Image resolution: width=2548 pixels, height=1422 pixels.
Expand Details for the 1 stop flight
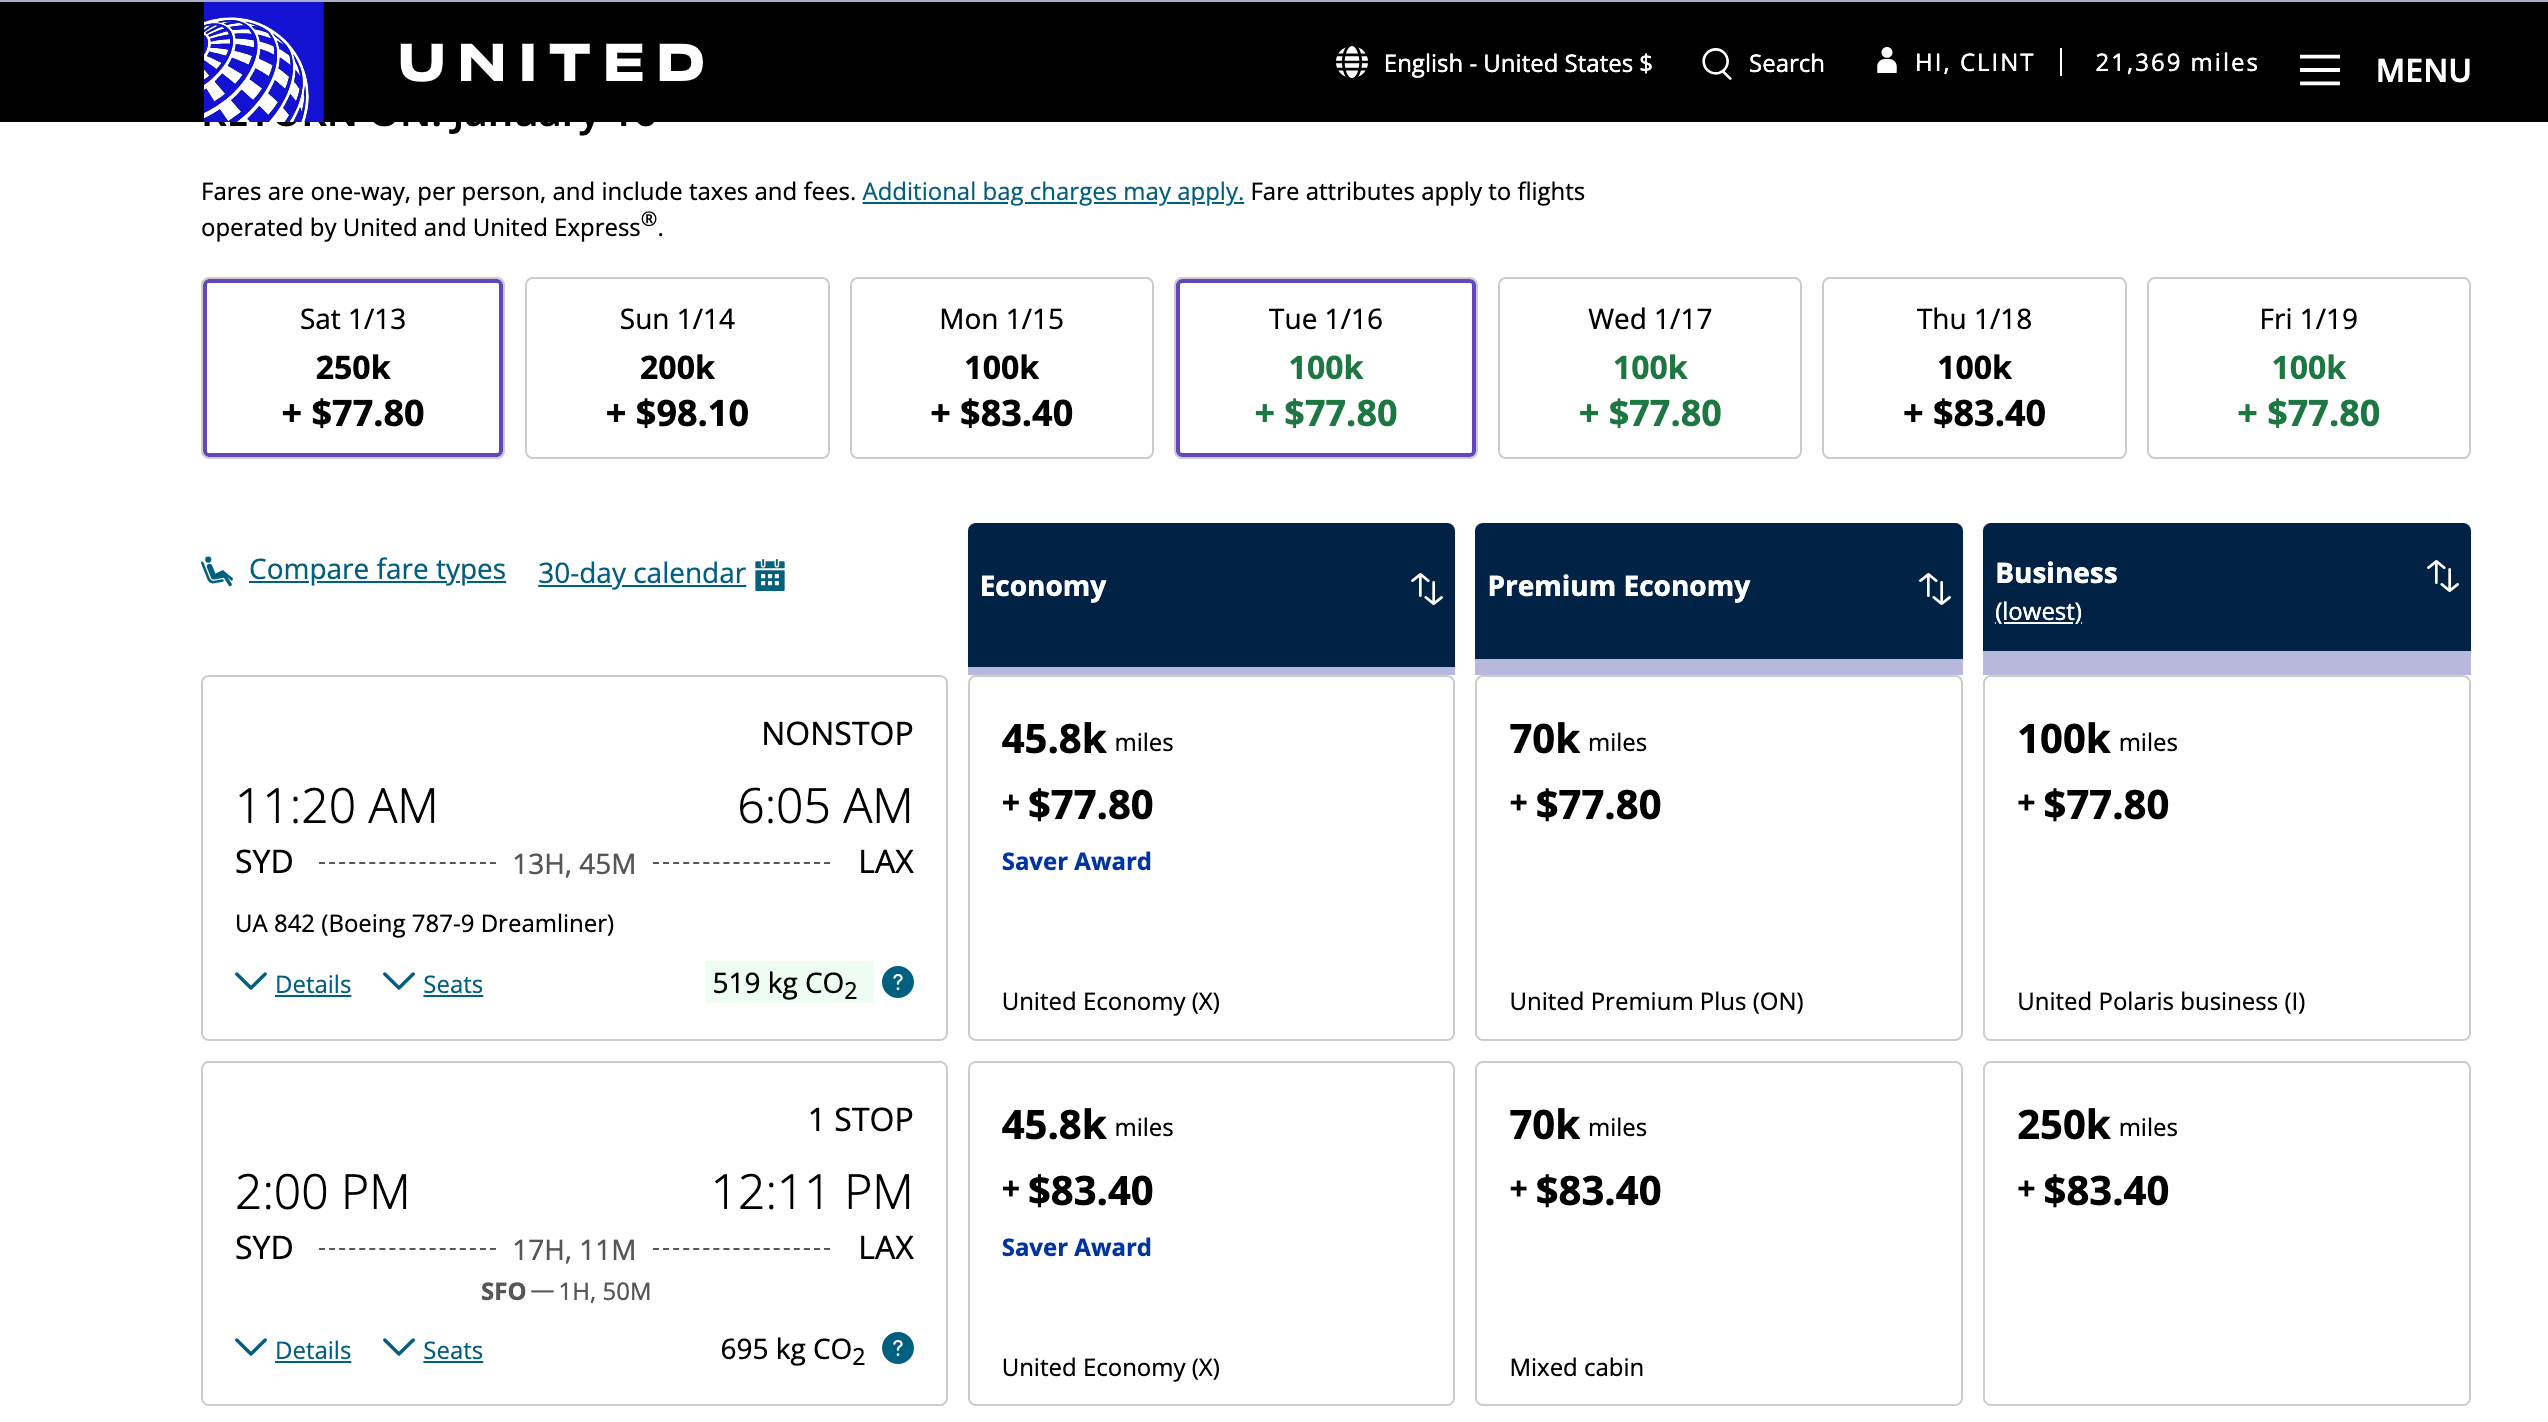point(312,1350)
